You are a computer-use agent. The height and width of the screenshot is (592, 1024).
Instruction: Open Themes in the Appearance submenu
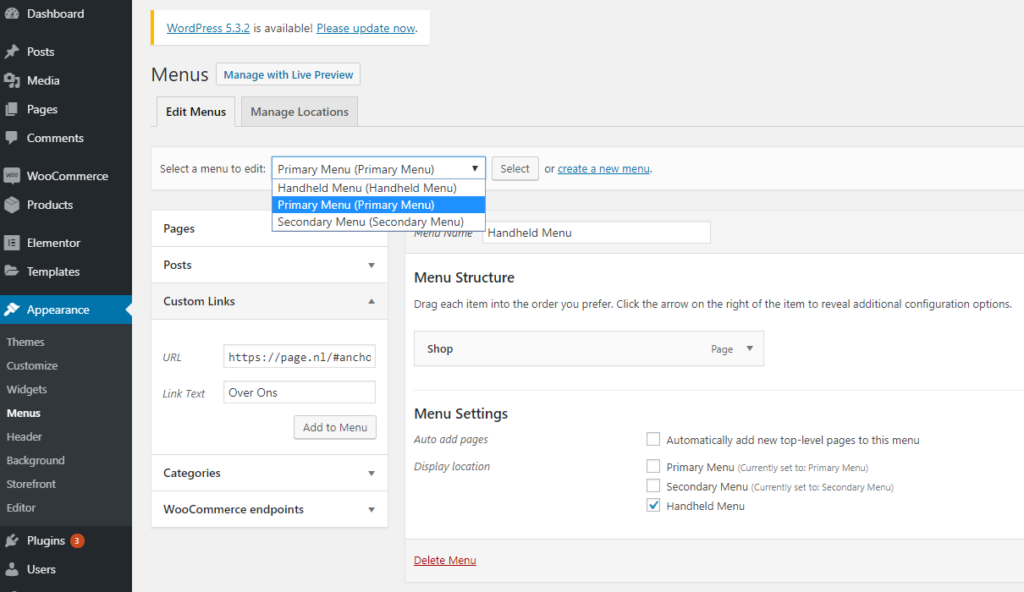click(25, 342)
